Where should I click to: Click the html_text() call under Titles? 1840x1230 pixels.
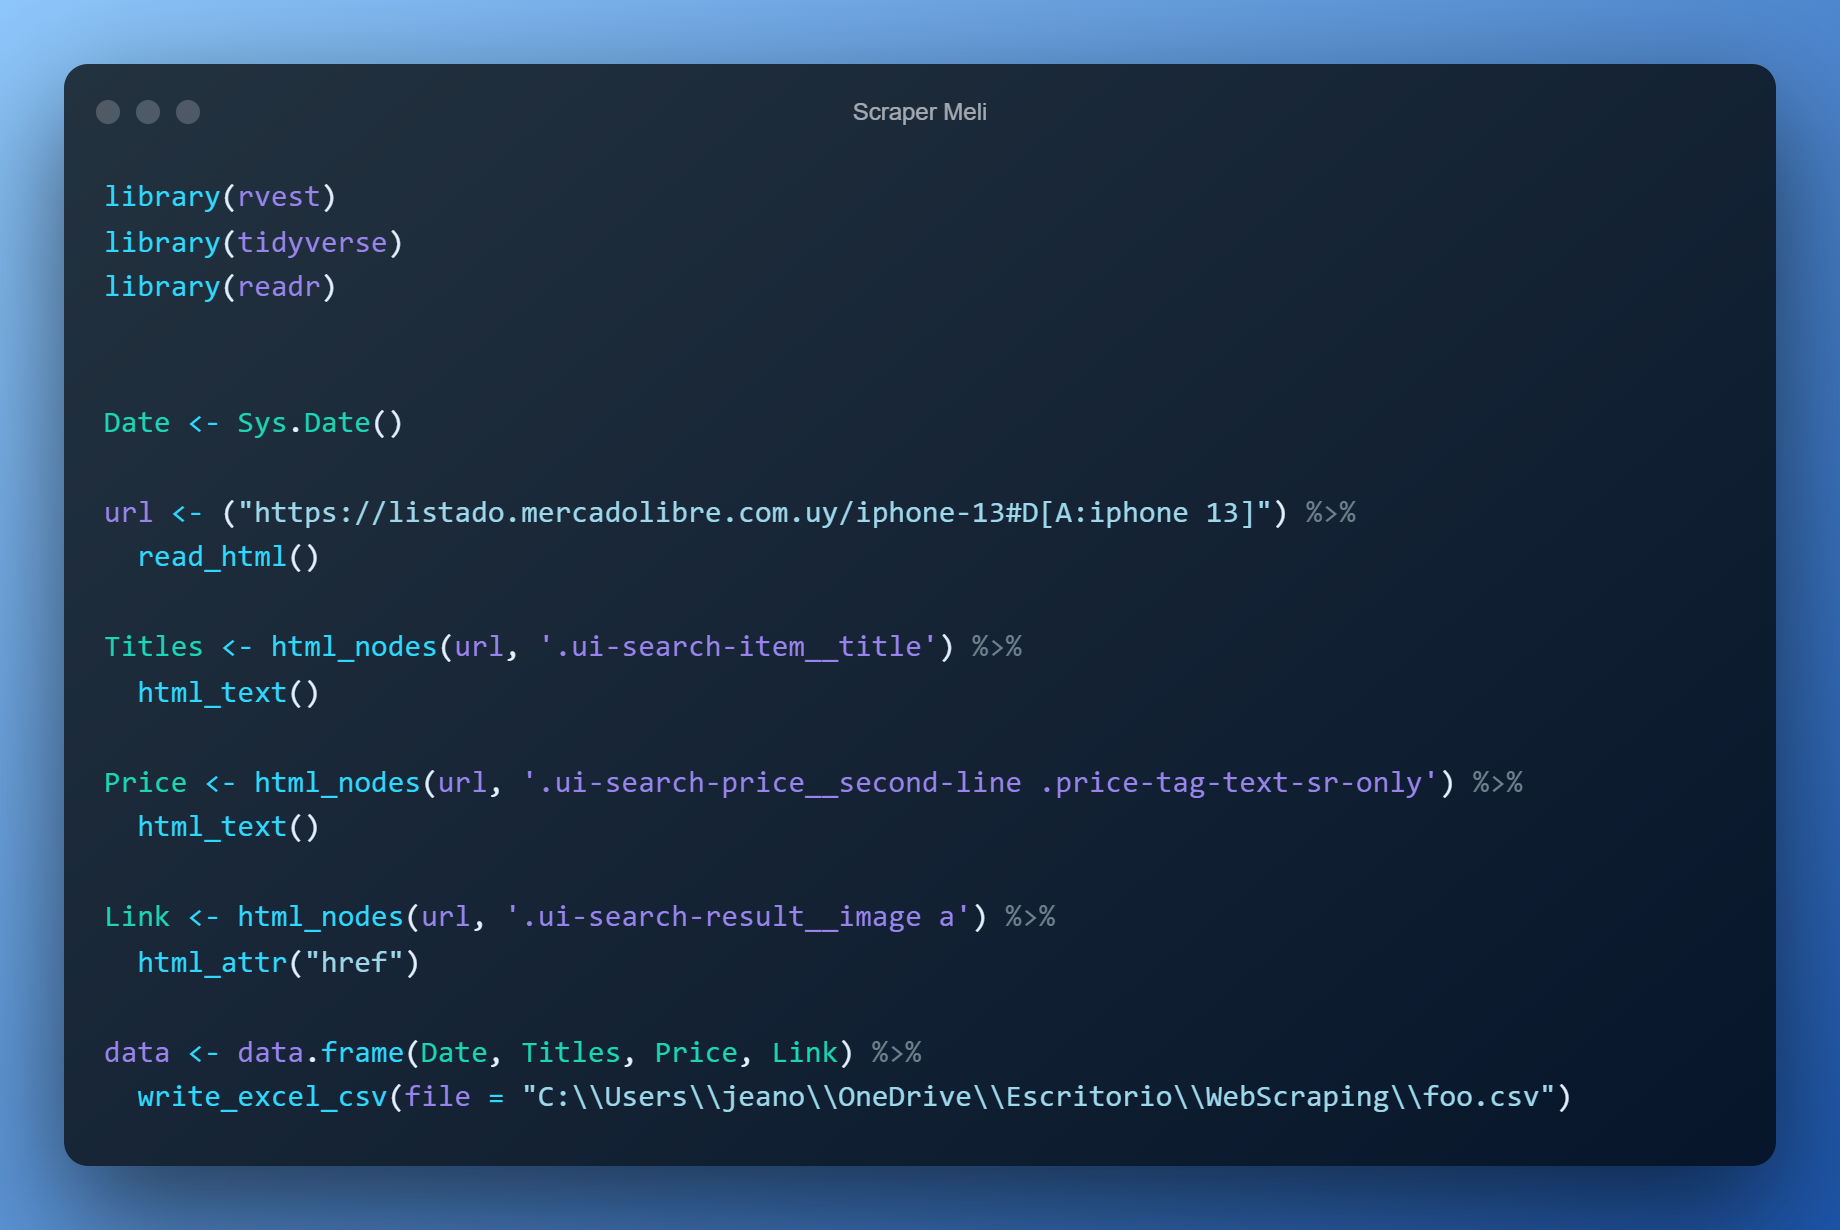(228, 691)
